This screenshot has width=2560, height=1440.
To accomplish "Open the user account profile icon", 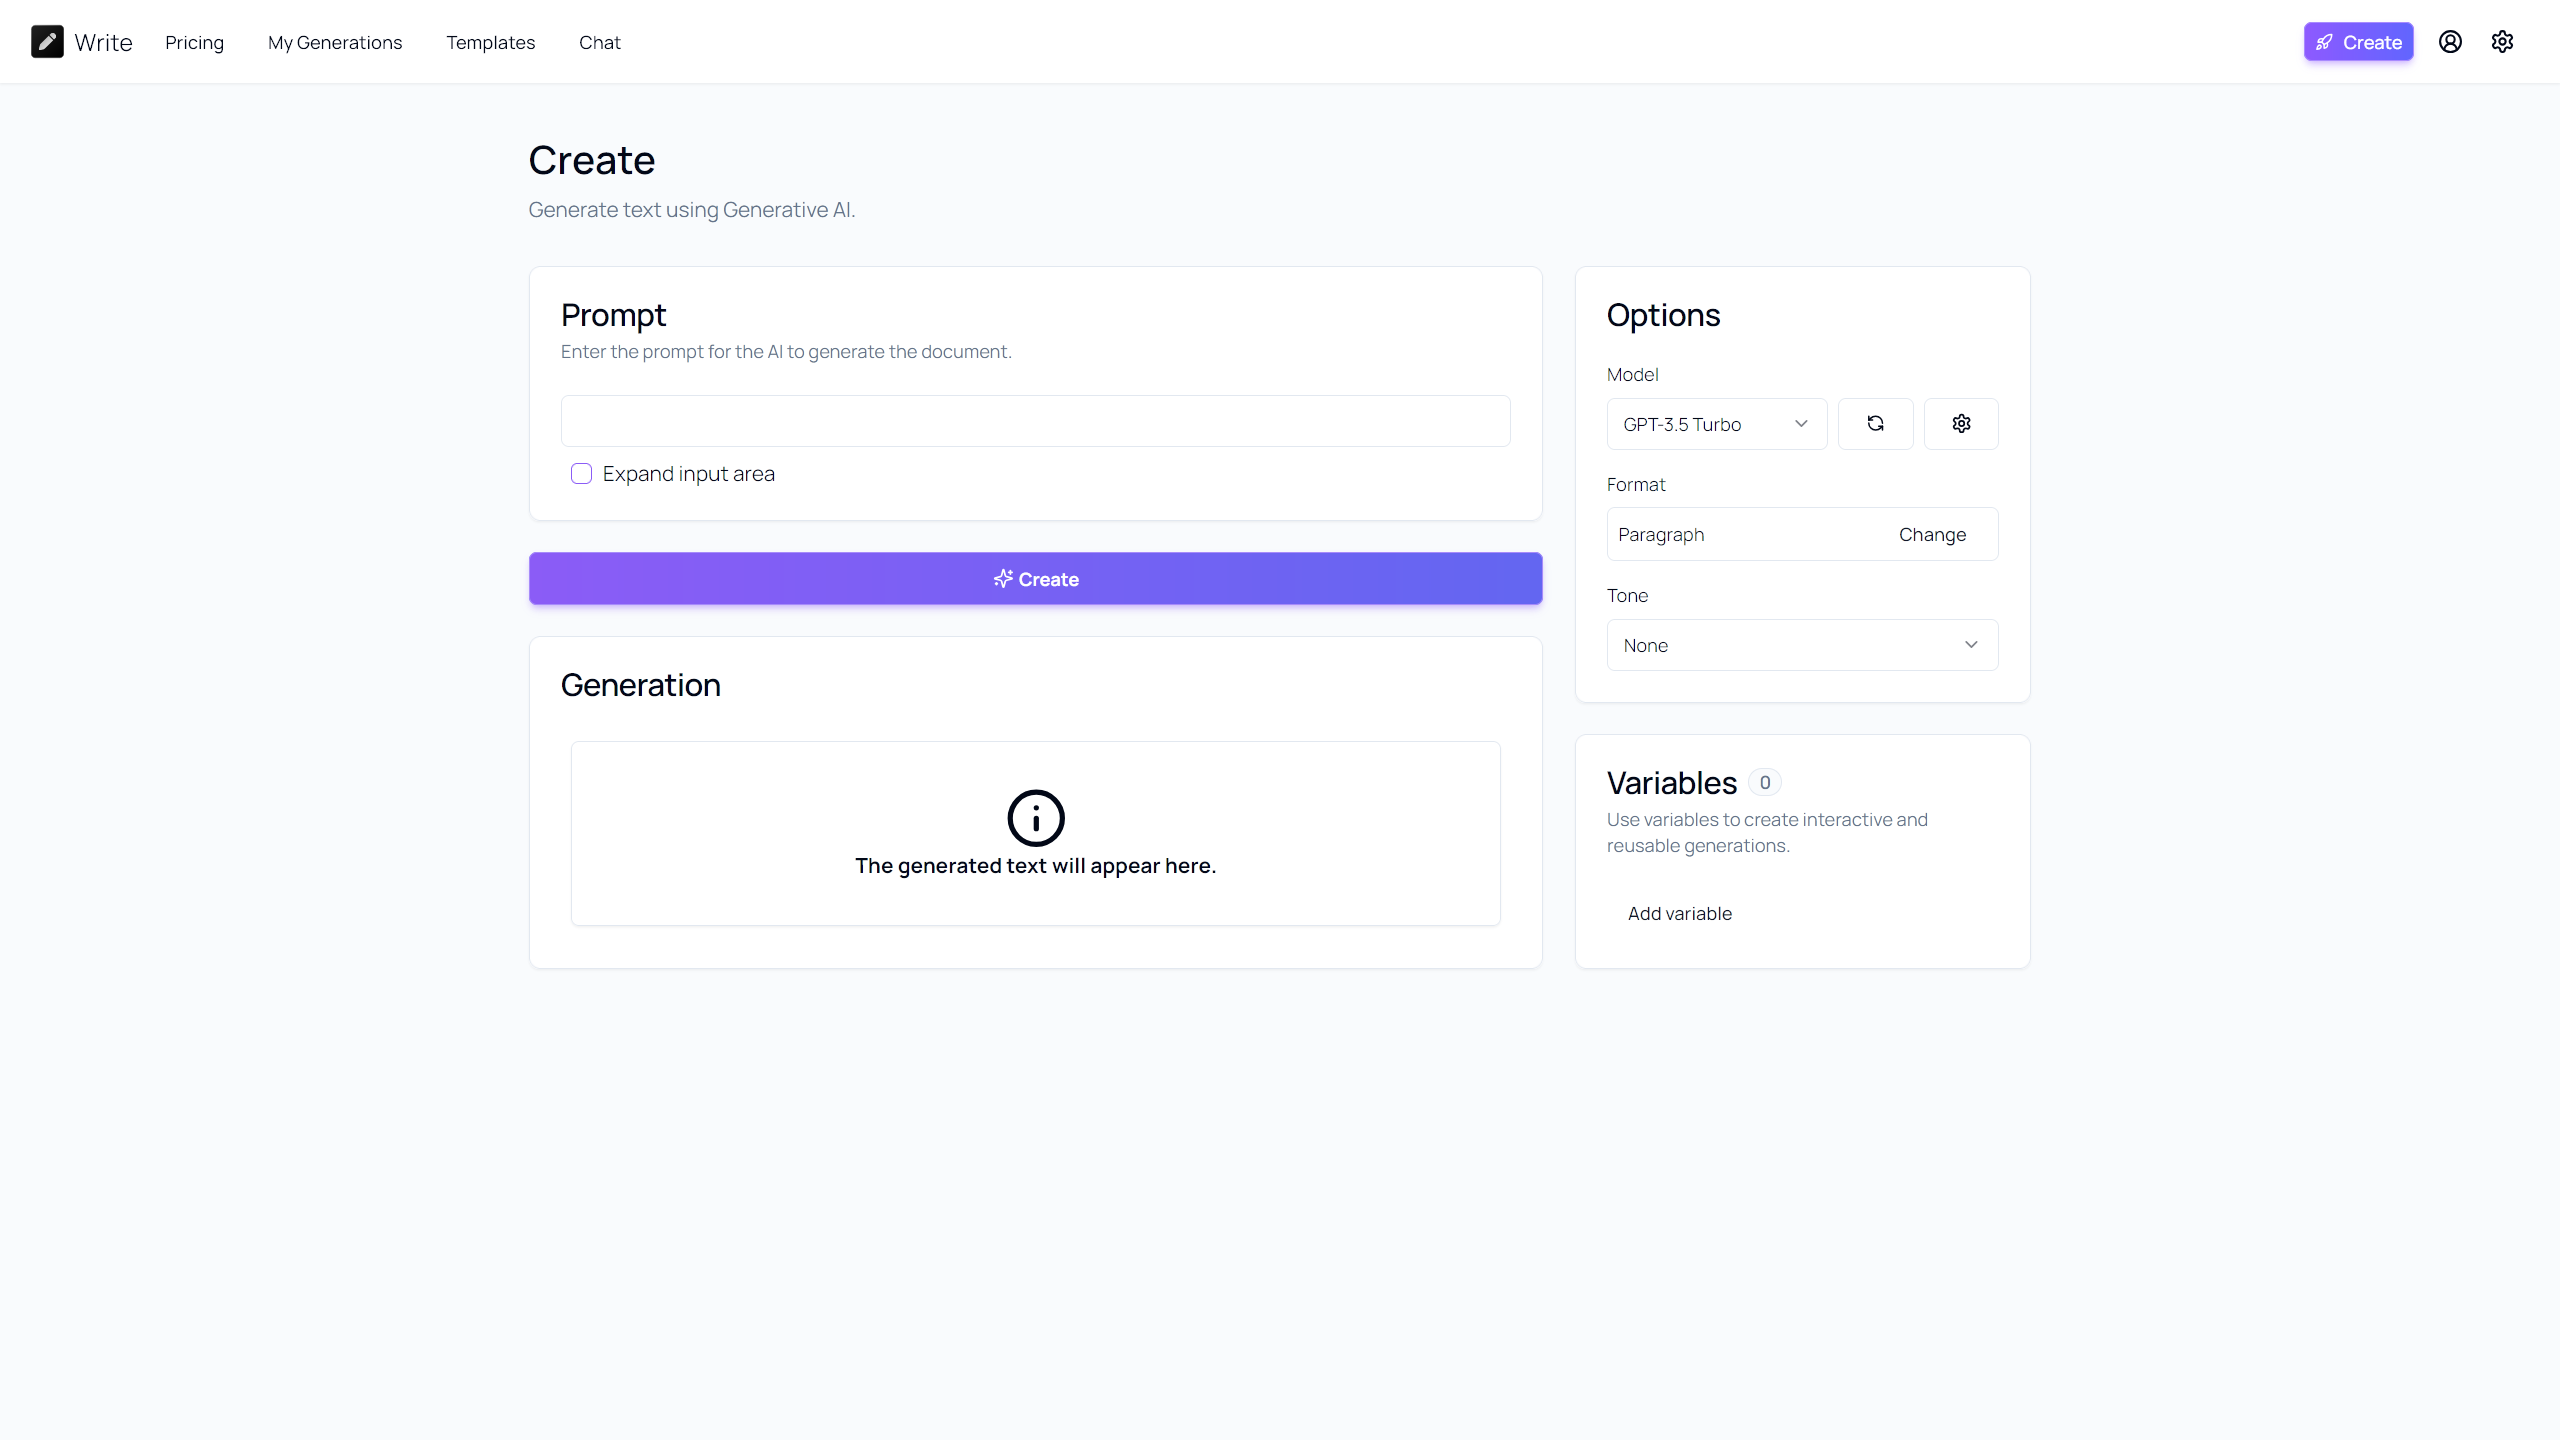I will coord(2450,42).
